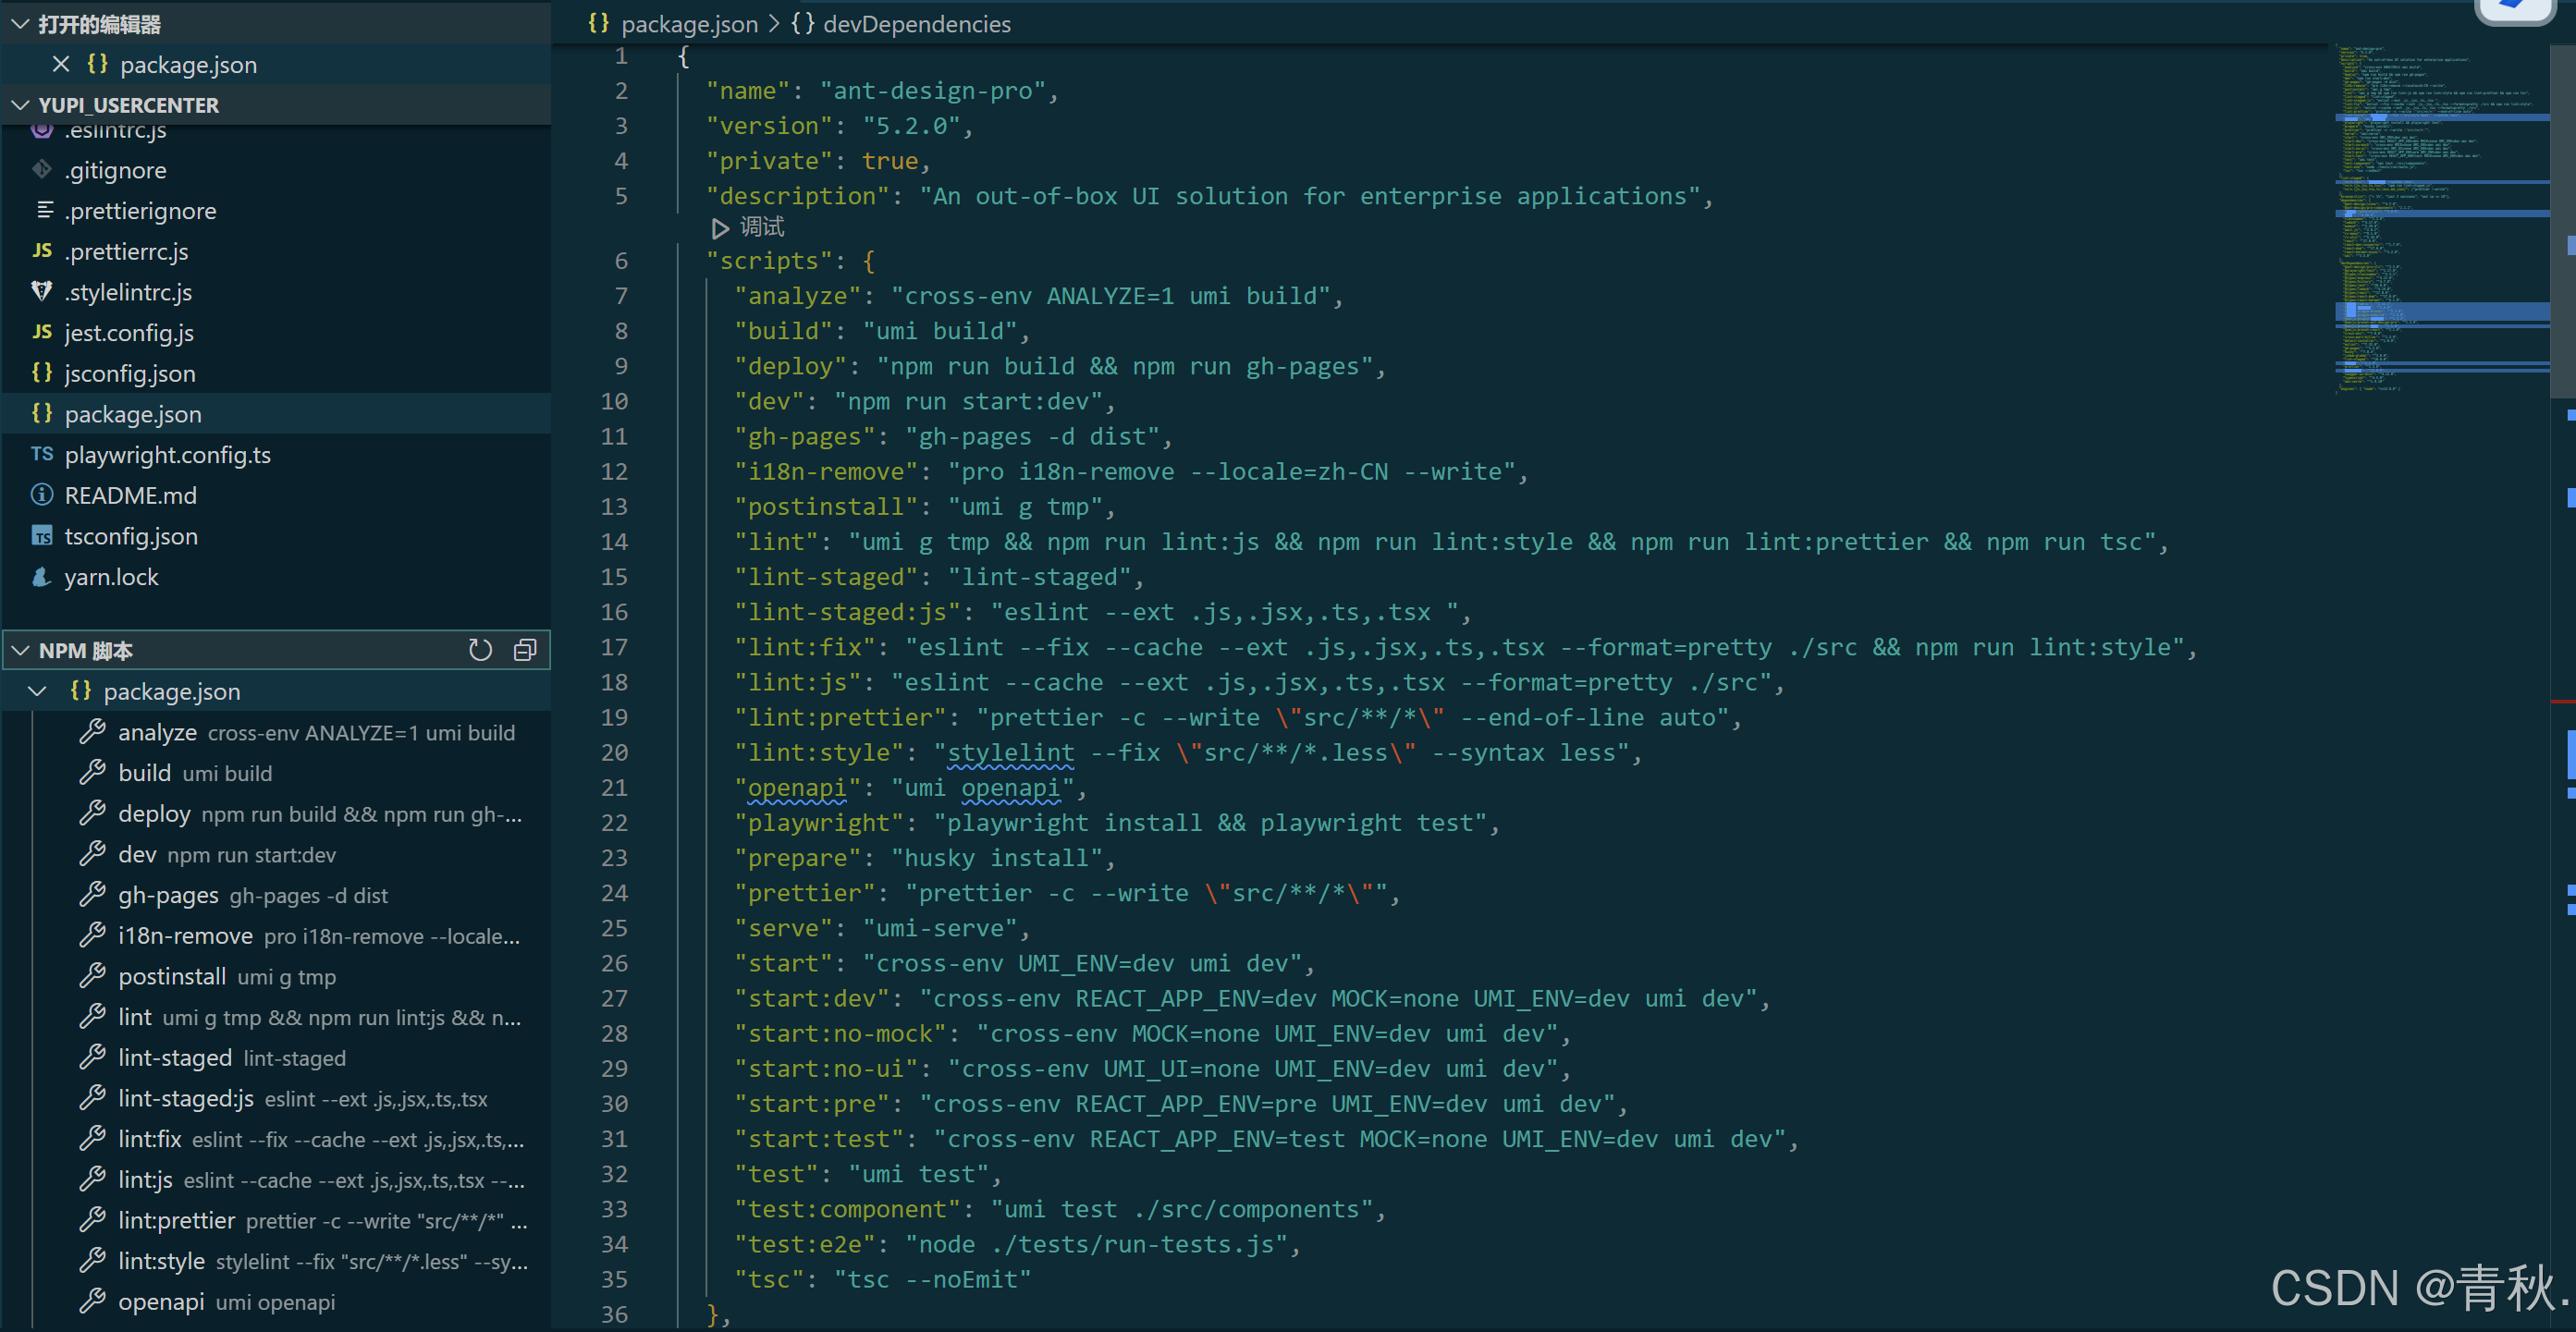The height and width of the screenshot is (1332, 2576).
Task: Select devDependencies in the breadcrumb
Action: [915, 24]
